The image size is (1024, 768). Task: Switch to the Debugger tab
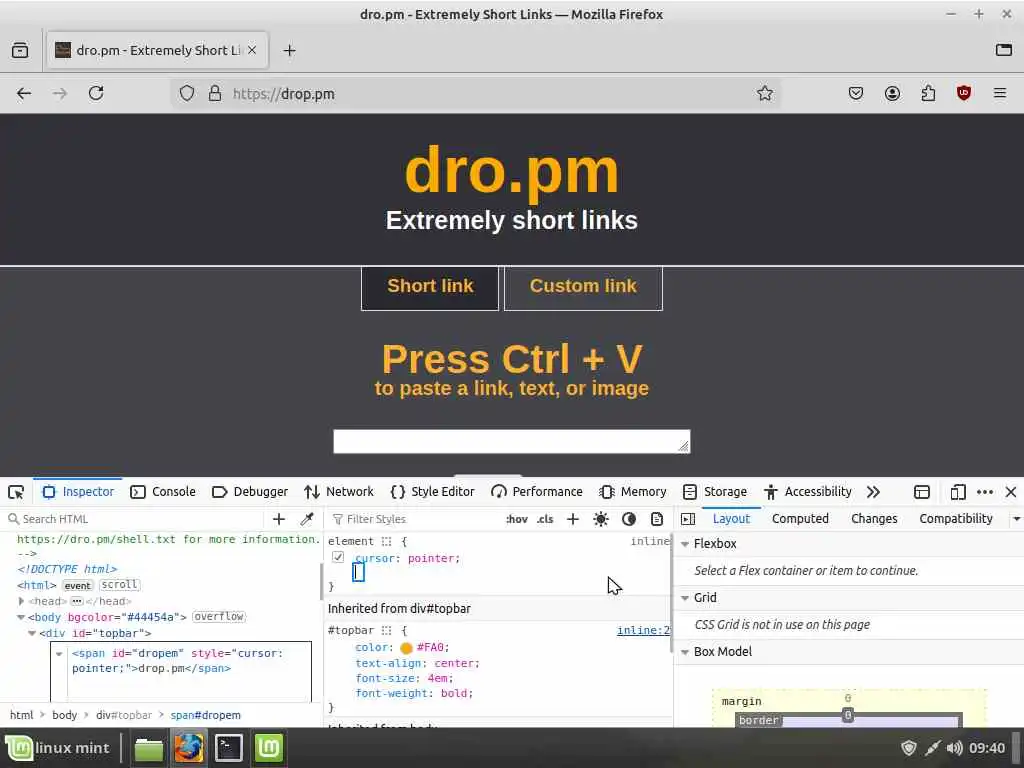tap(250, 492)
